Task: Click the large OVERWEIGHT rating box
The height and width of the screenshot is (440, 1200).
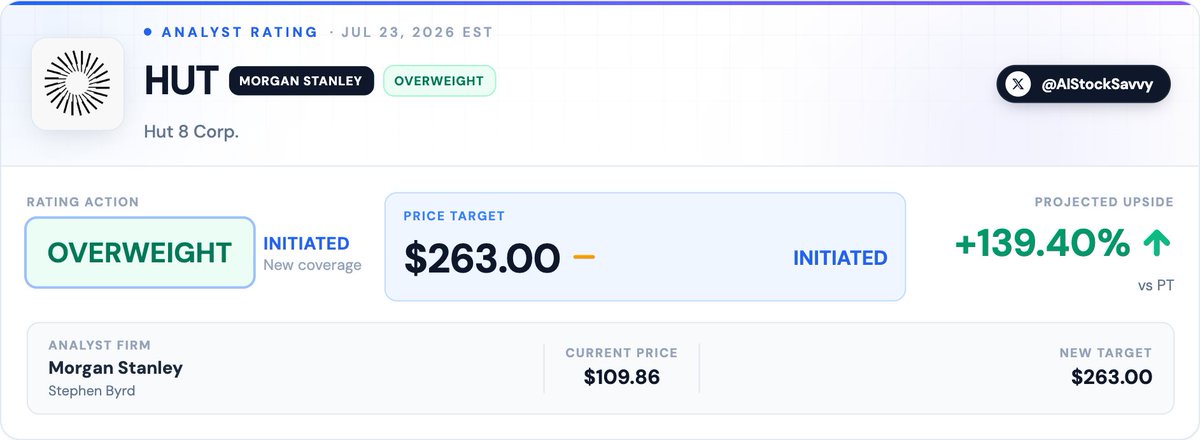Action: [140, 253]
